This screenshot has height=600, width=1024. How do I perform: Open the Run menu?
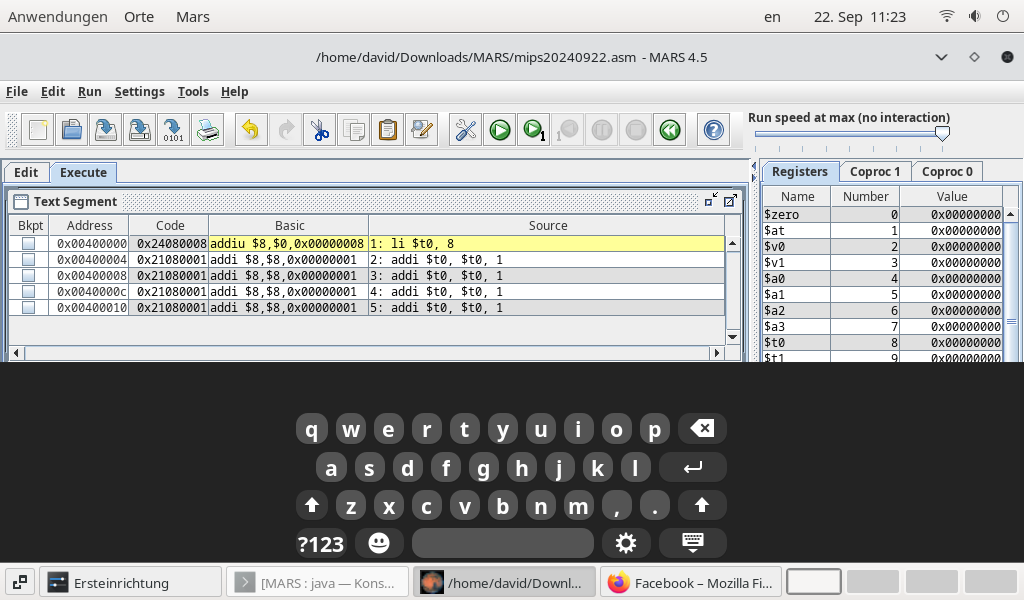[x=89, y=91]
